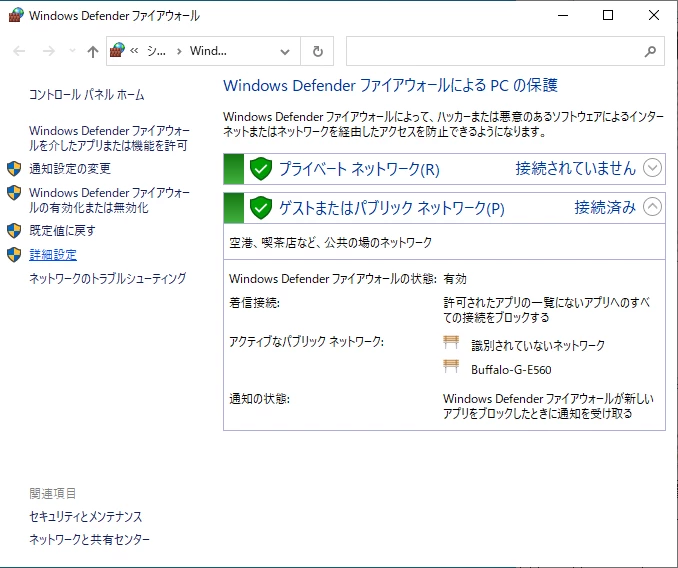Open 既定値に戻す link
The width and height of the screenshot is (678, 568).
[x=62, y=231]
